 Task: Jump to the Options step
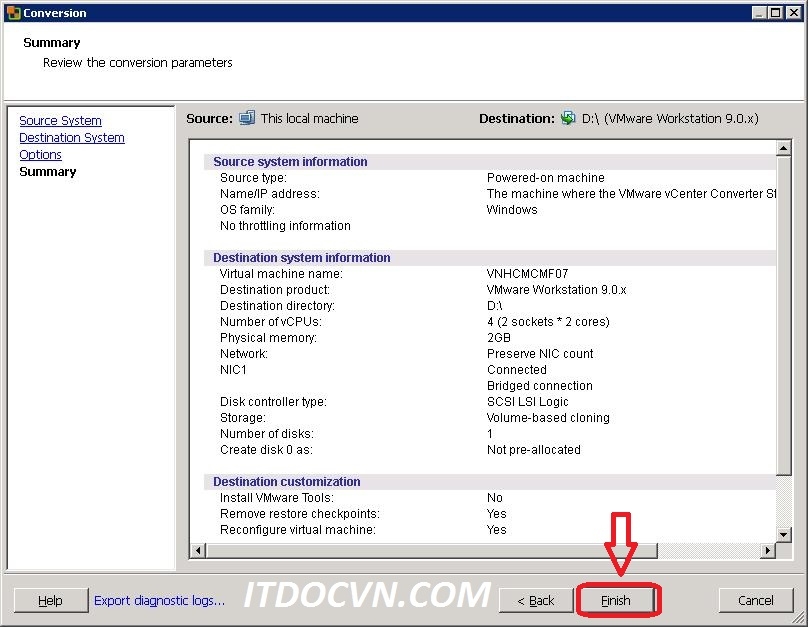pos(40,155)
